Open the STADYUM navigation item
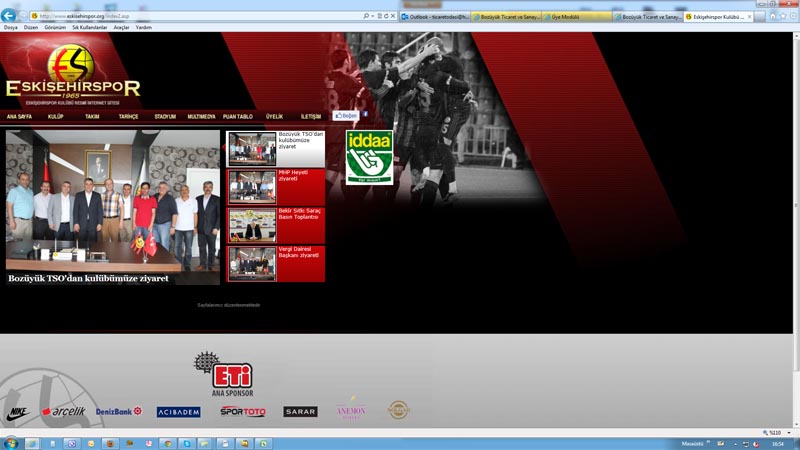This screenshot has height=450, width=800. [165, 117]
